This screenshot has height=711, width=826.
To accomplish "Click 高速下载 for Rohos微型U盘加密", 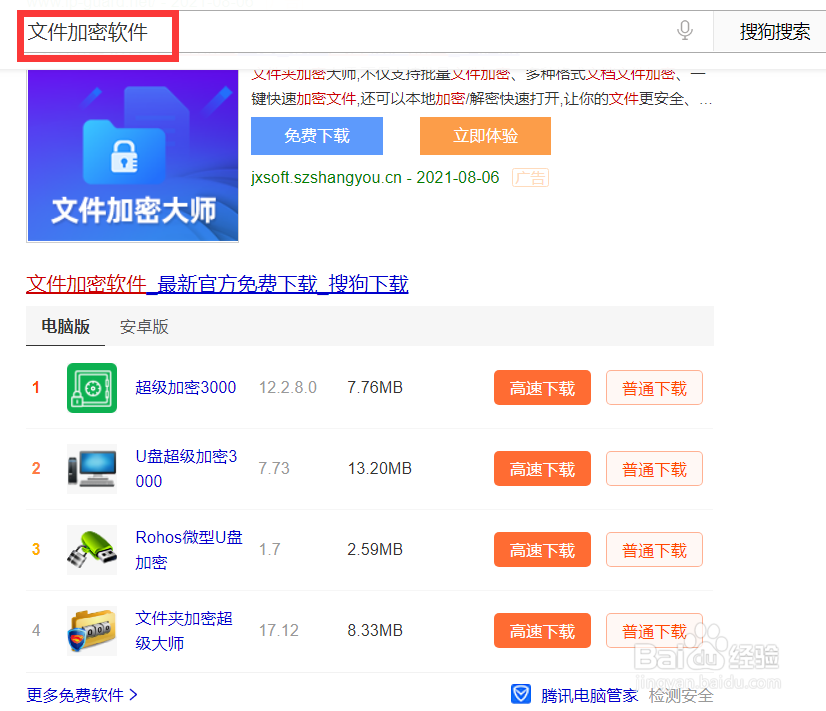I will pyautogui.click(x=542, y=550).
